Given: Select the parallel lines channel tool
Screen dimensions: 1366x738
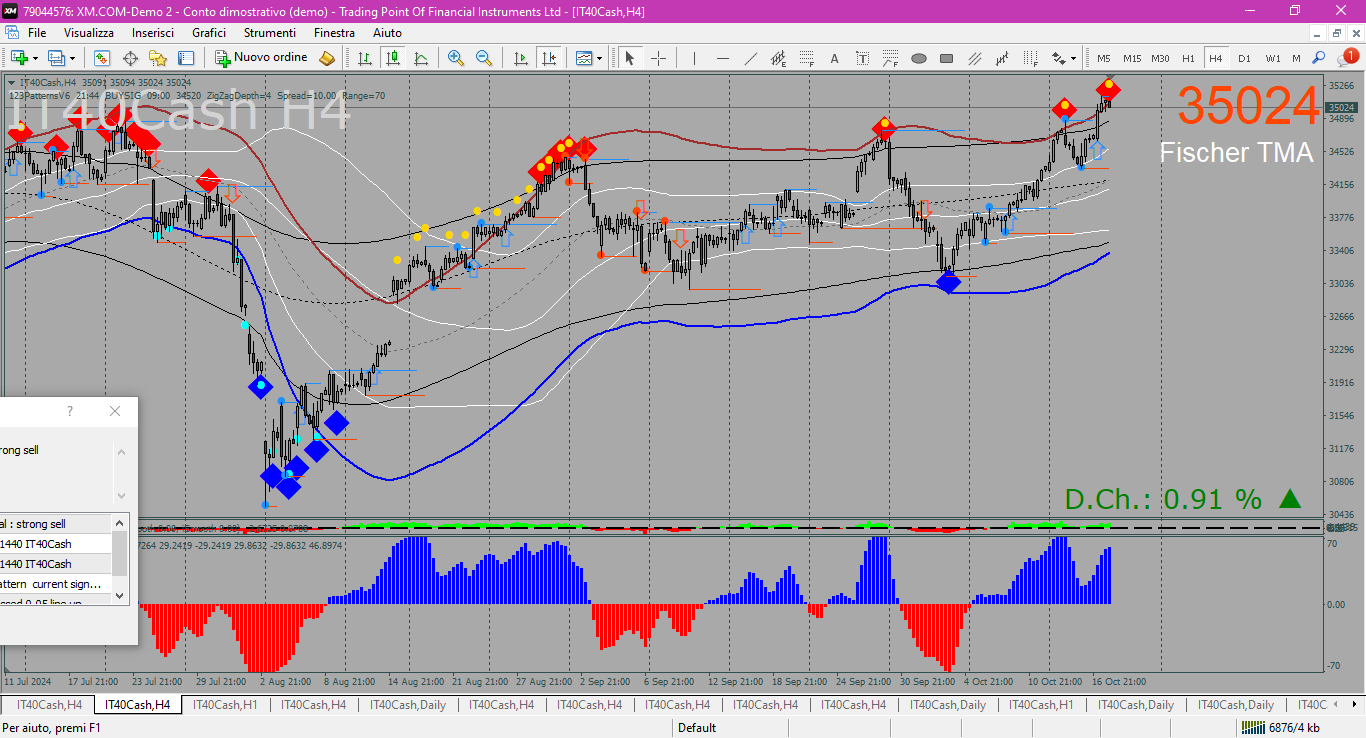Looking at the screenshot, I should tap(974, 58).
